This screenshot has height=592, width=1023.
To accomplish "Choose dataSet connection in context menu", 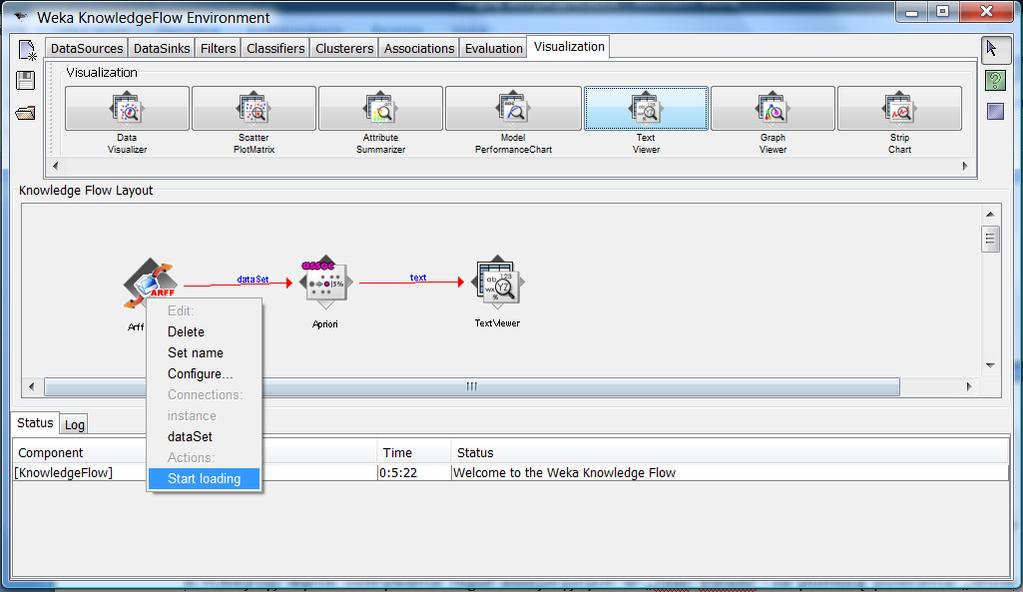I will [204, 437].
